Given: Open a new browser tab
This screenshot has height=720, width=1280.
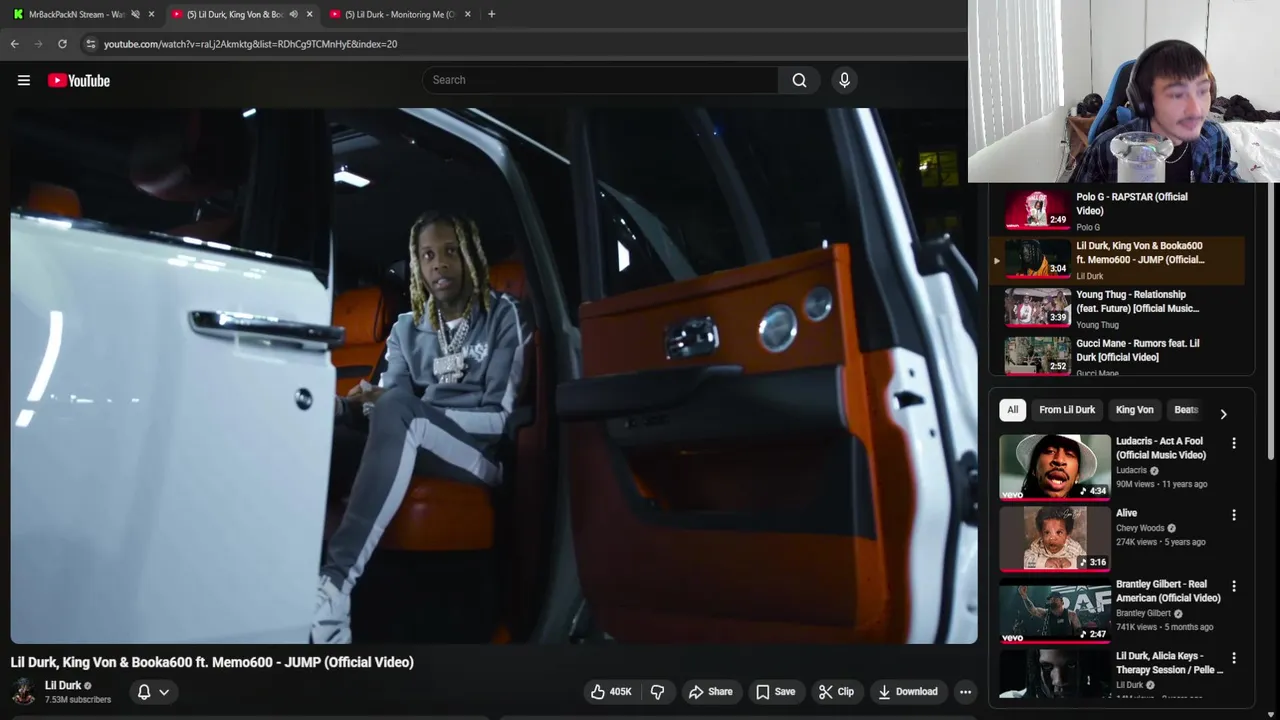Looking at the screenshot, I should tap(491, 14).
